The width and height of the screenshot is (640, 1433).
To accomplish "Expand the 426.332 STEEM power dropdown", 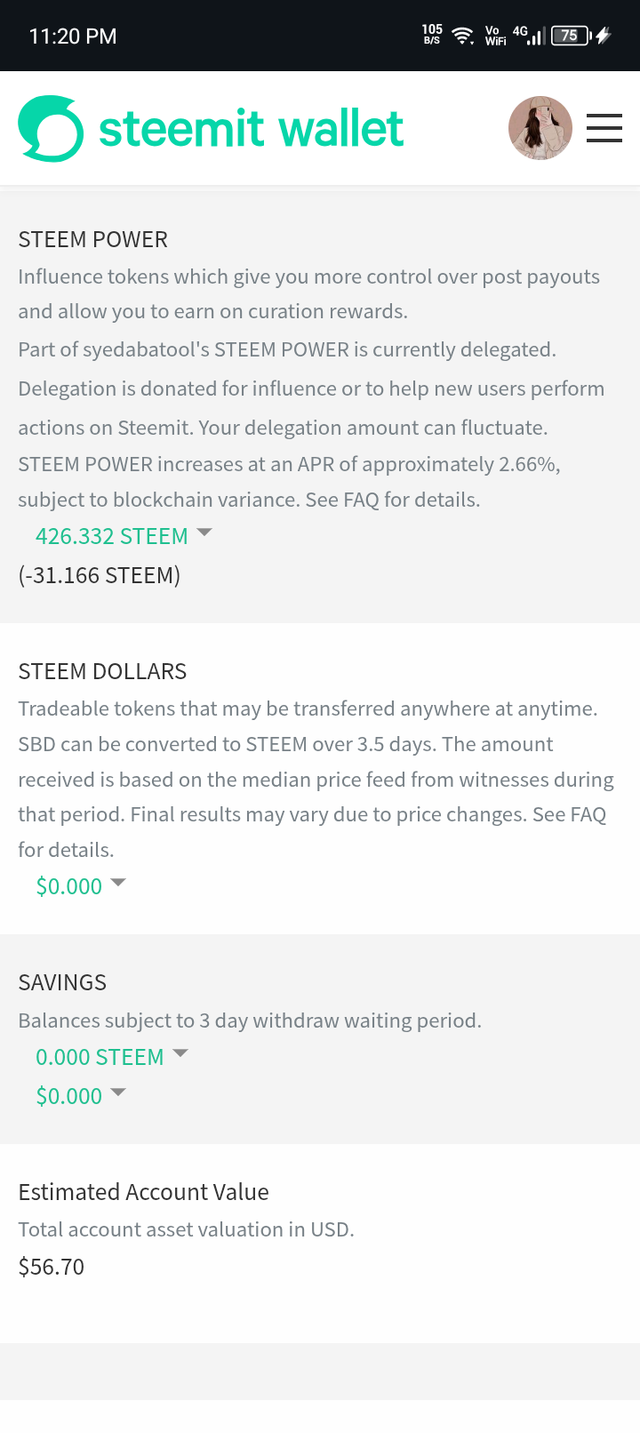I will tap(204, 533).
